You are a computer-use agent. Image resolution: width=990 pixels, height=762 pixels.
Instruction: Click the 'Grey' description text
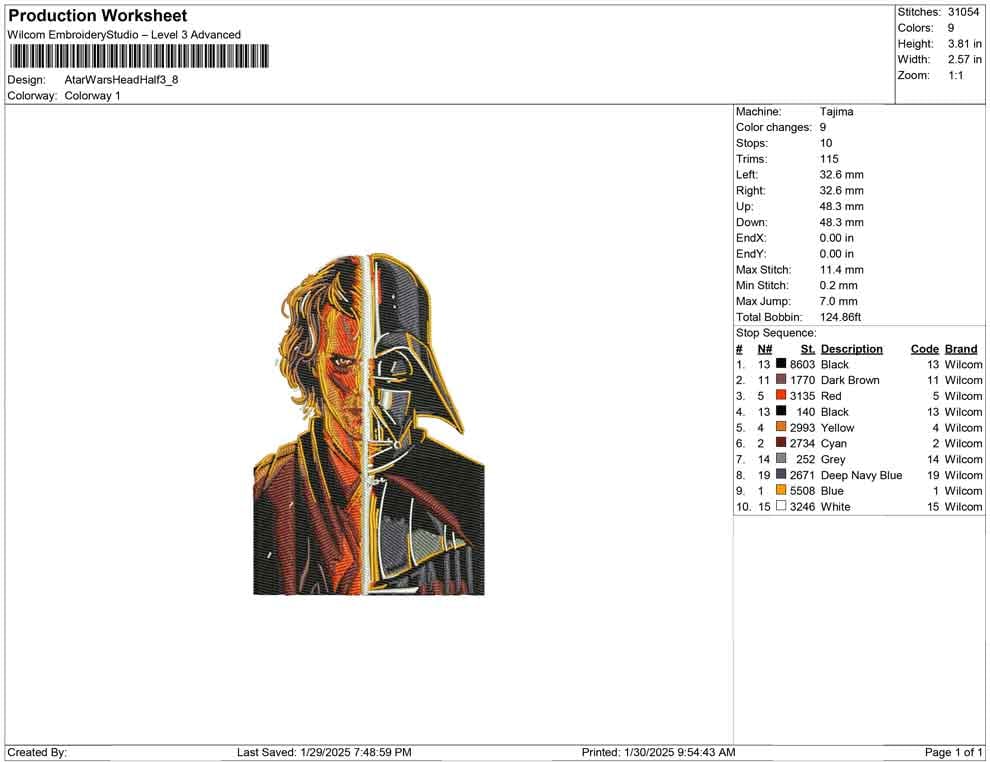click(833, 459)
